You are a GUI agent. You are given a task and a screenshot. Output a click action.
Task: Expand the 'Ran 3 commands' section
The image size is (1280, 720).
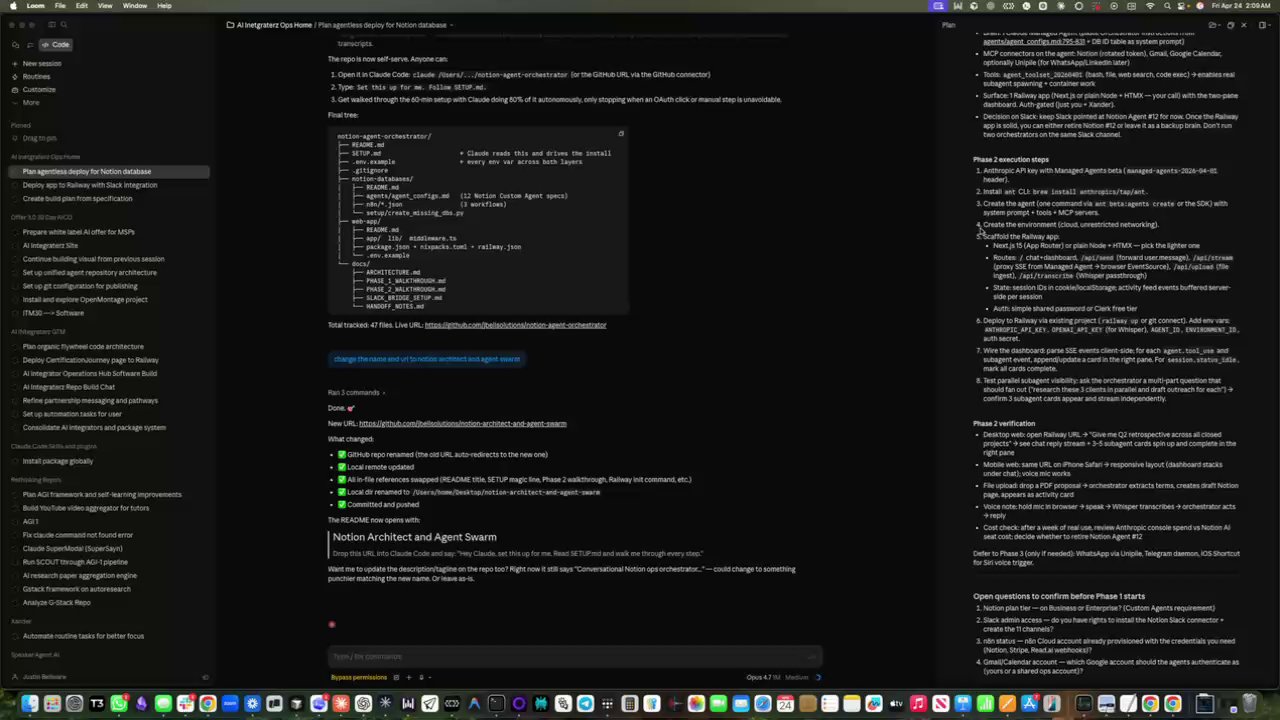[x=354, y=393]
